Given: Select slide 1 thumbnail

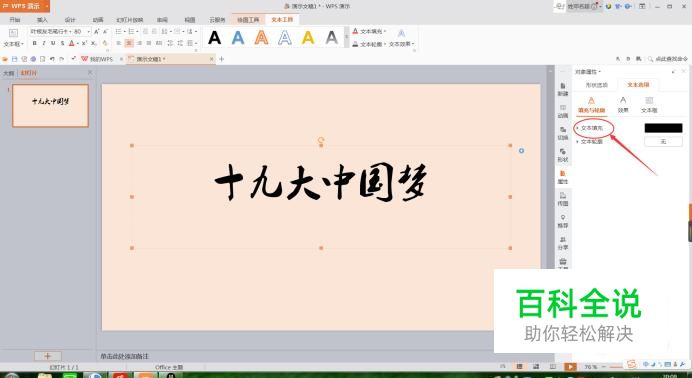Looking at the screenshot, I should pos(50,106).
